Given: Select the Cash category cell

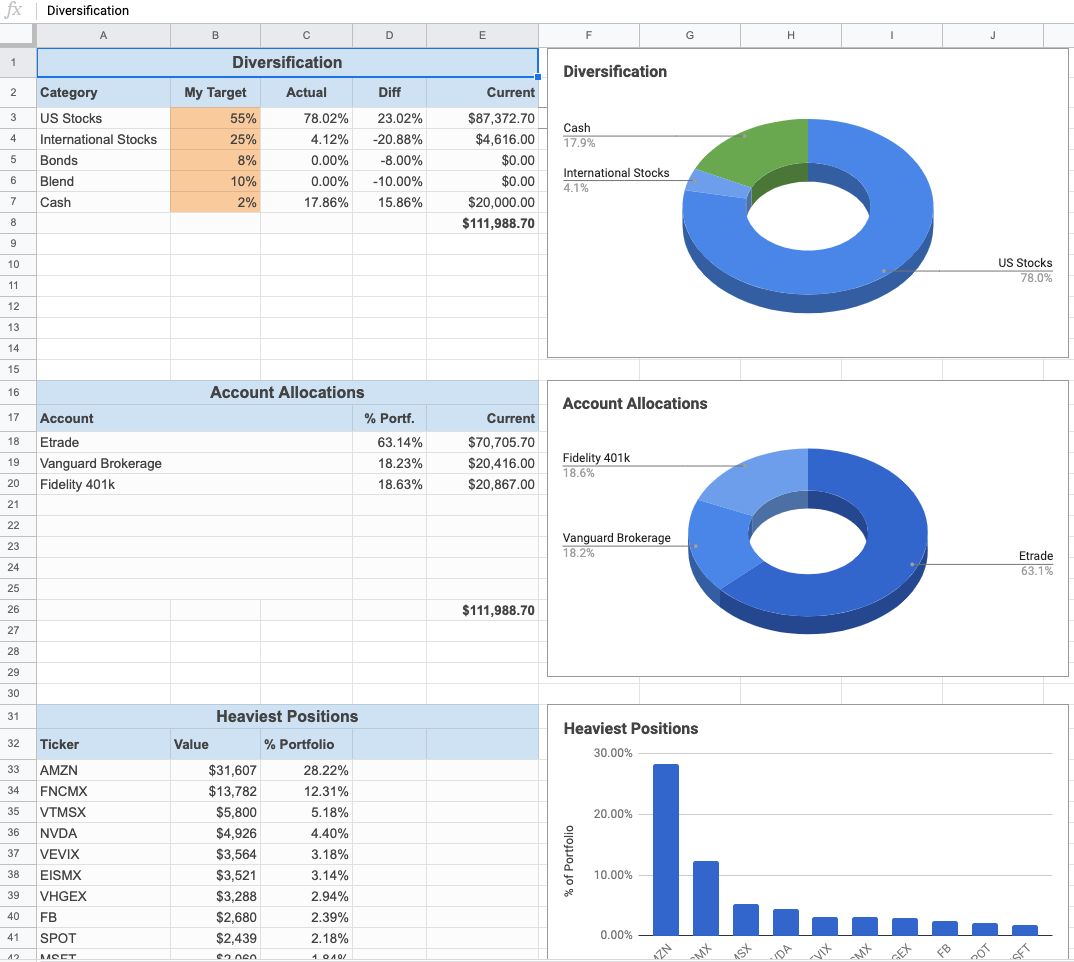Looking at the screenshot, I should coord(103,202).
